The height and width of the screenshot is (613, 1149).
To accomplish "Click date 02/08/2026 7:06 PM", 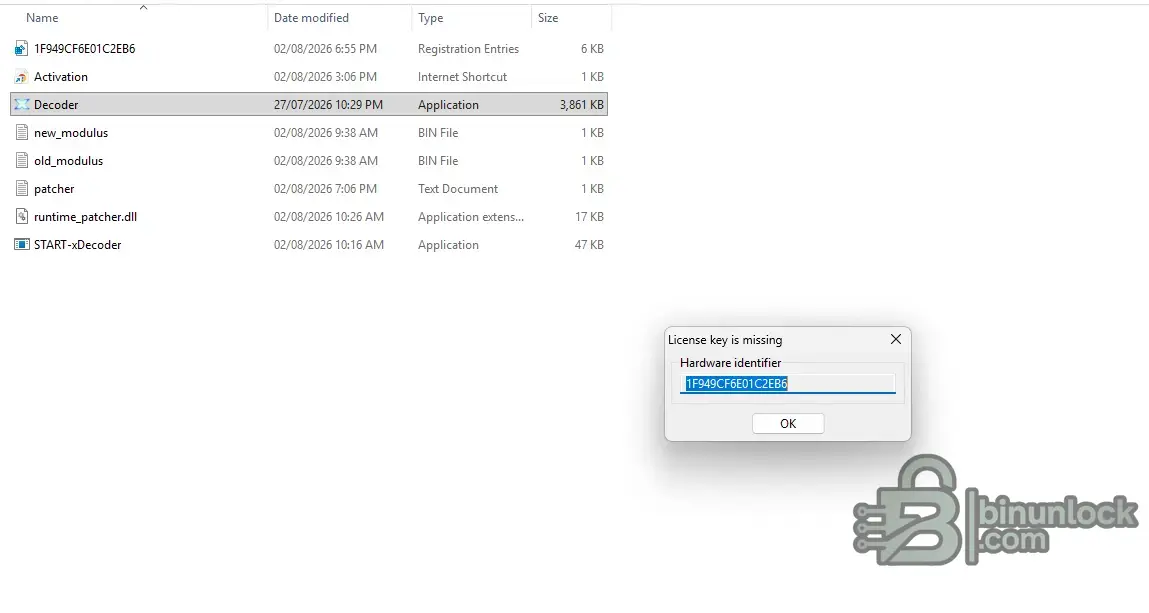I will pos(325,189).
